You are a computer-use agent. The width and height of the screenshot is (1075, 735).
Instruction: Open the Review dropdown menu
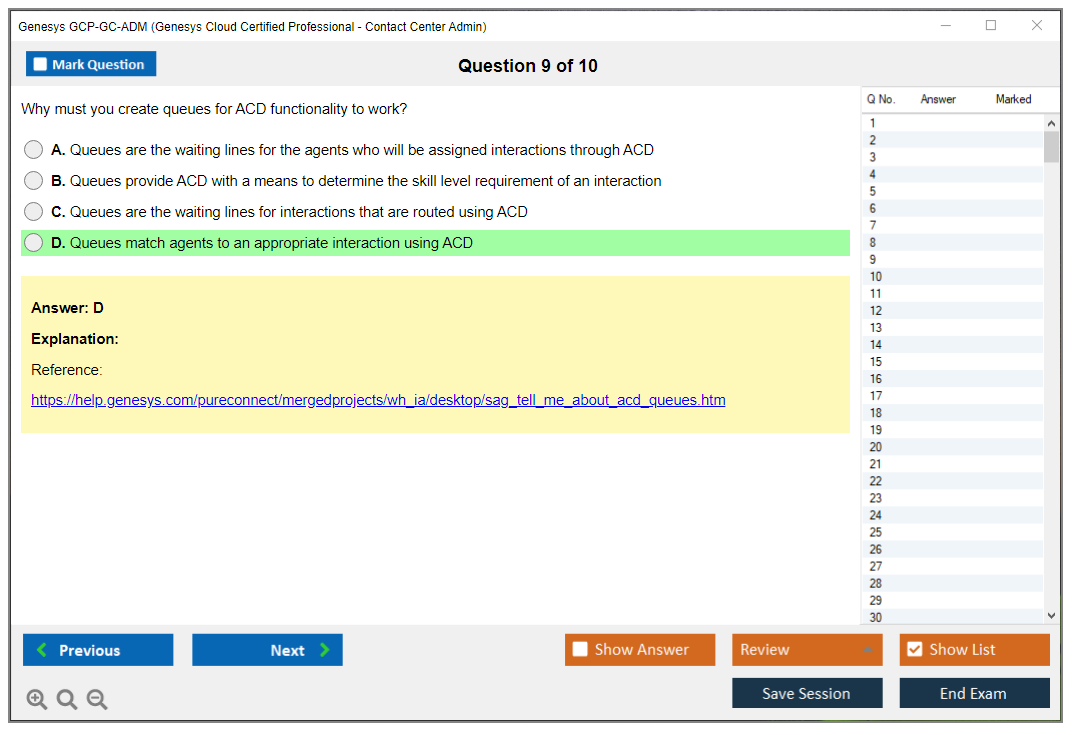click(807, 650)
